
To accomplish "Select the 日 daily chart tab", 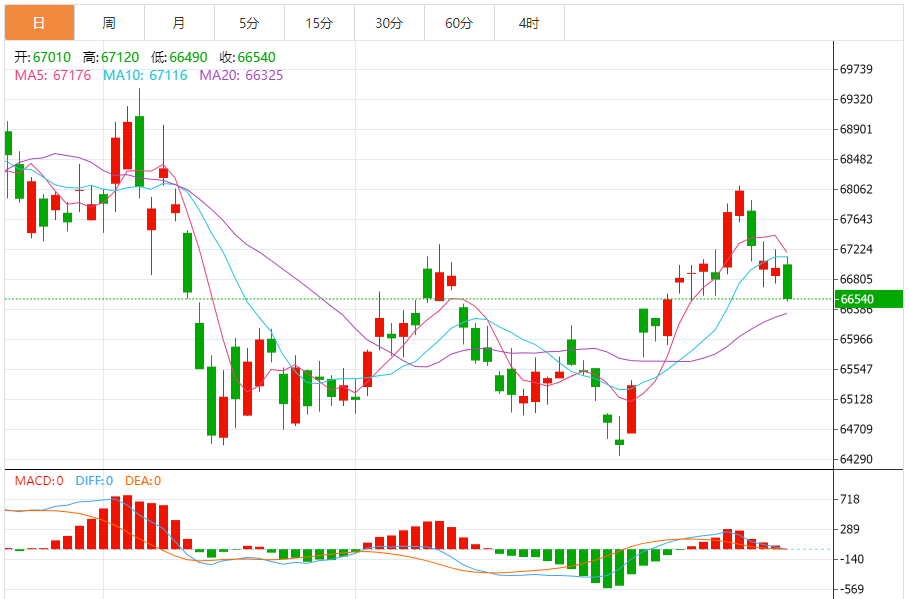I will point(39,23).
